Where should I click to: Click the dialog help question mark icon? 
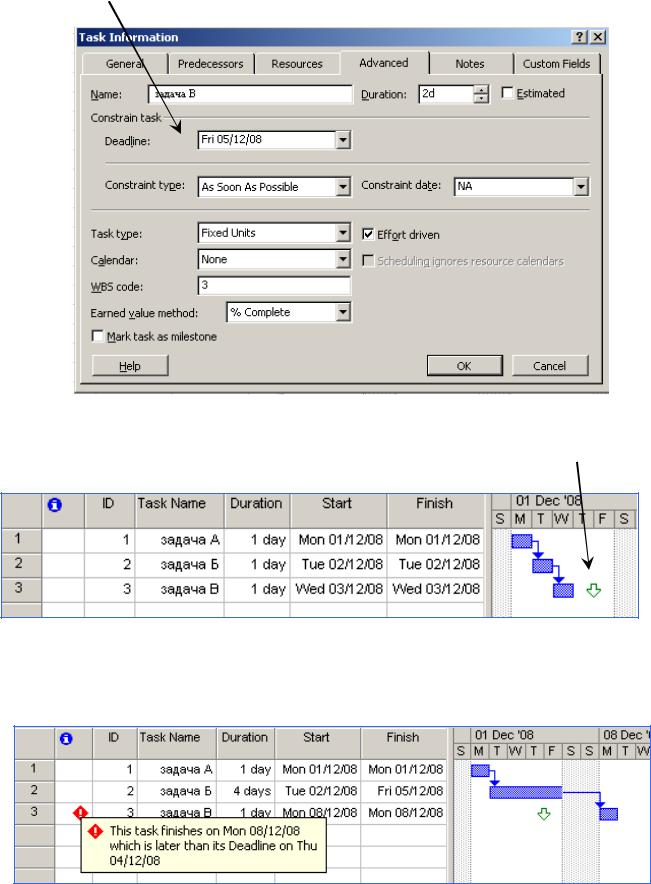[x=579, y=37]
